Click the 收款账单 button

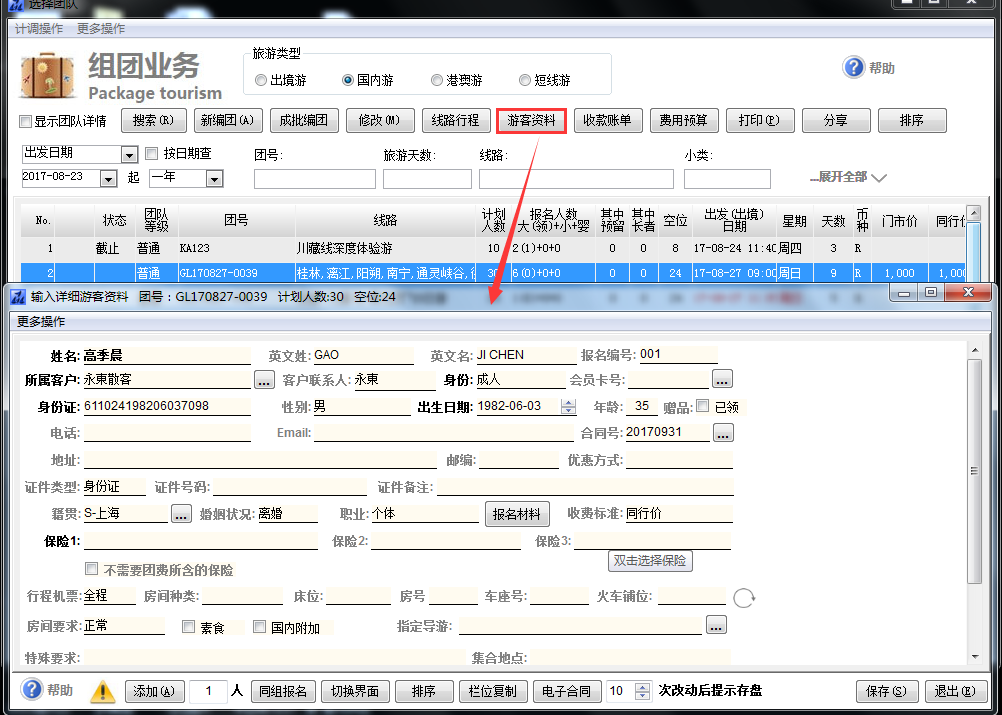[607, 120]
